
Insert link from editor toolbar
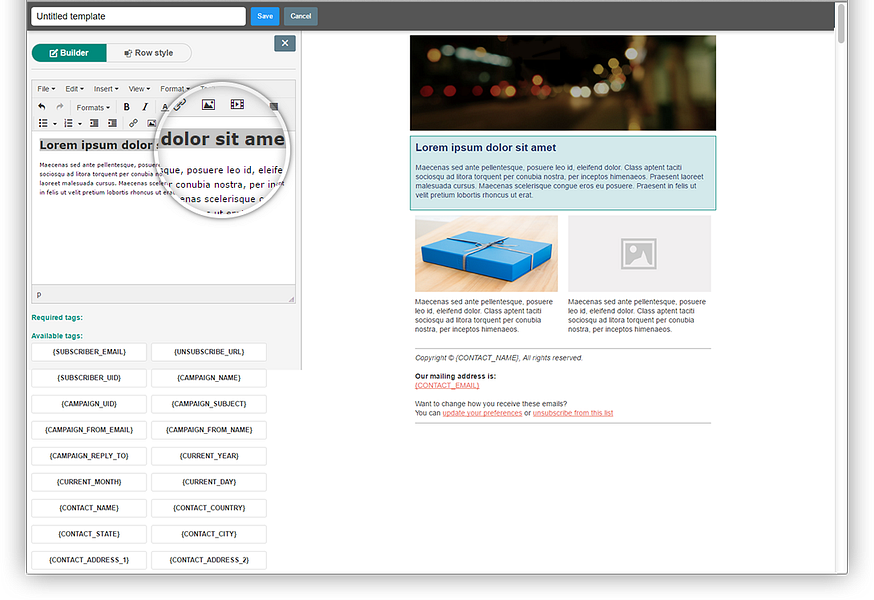(x=133, y=123)
